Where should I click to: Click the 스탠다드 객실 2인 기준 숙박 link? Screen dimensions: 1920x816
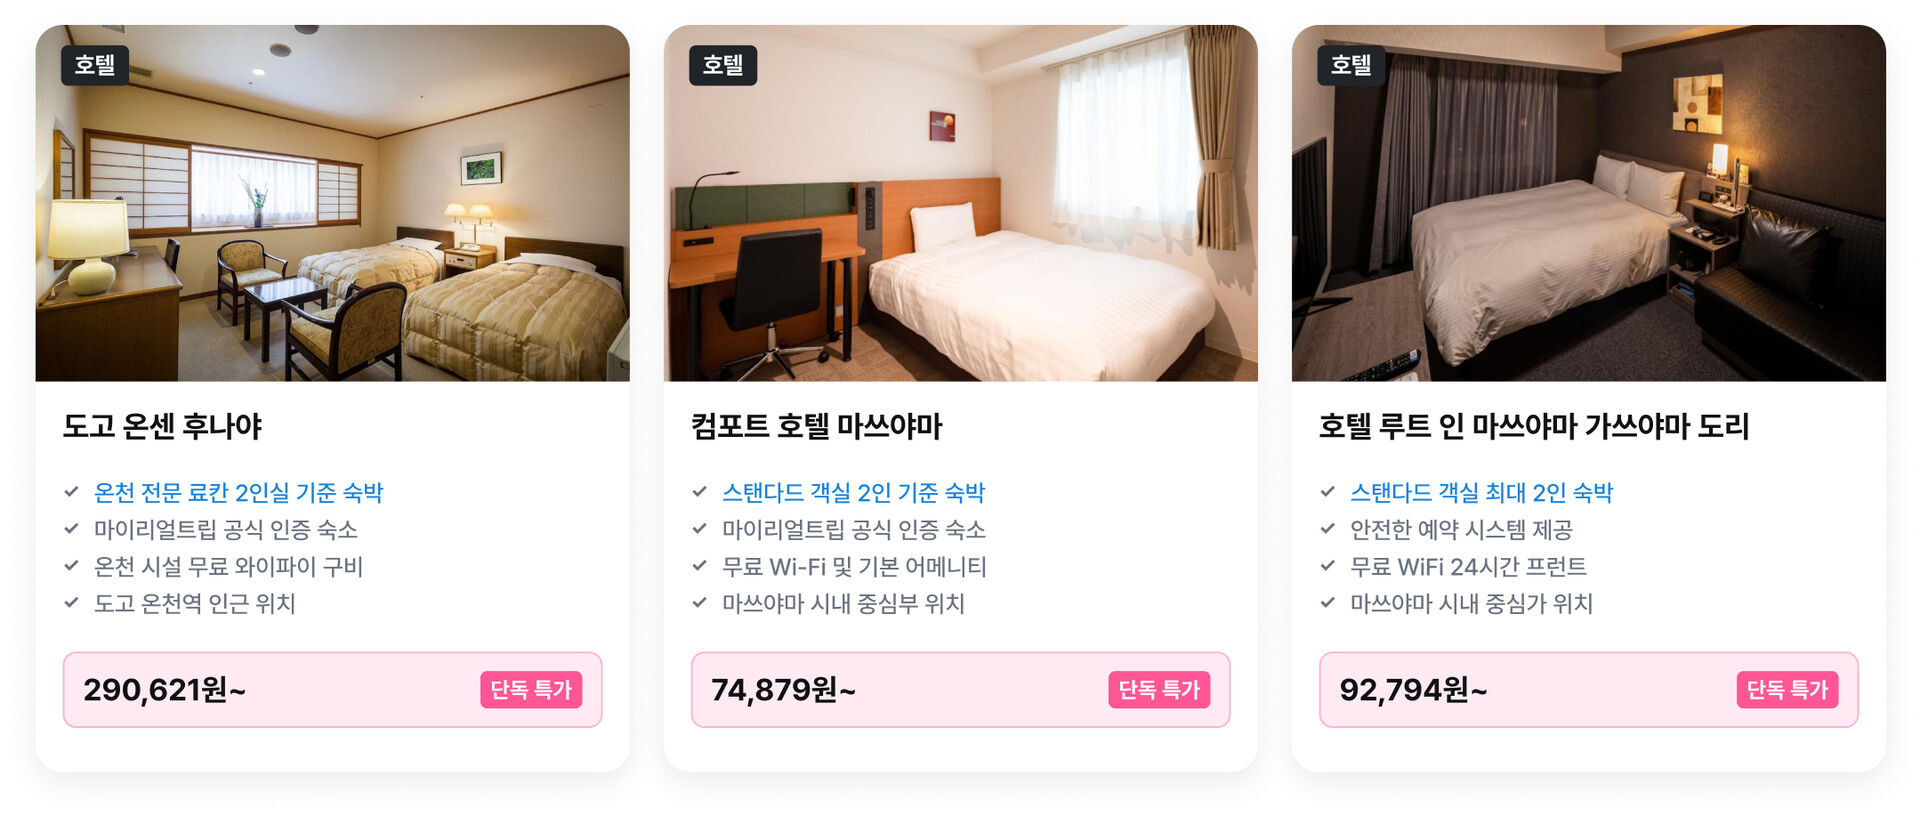[853, 492]
